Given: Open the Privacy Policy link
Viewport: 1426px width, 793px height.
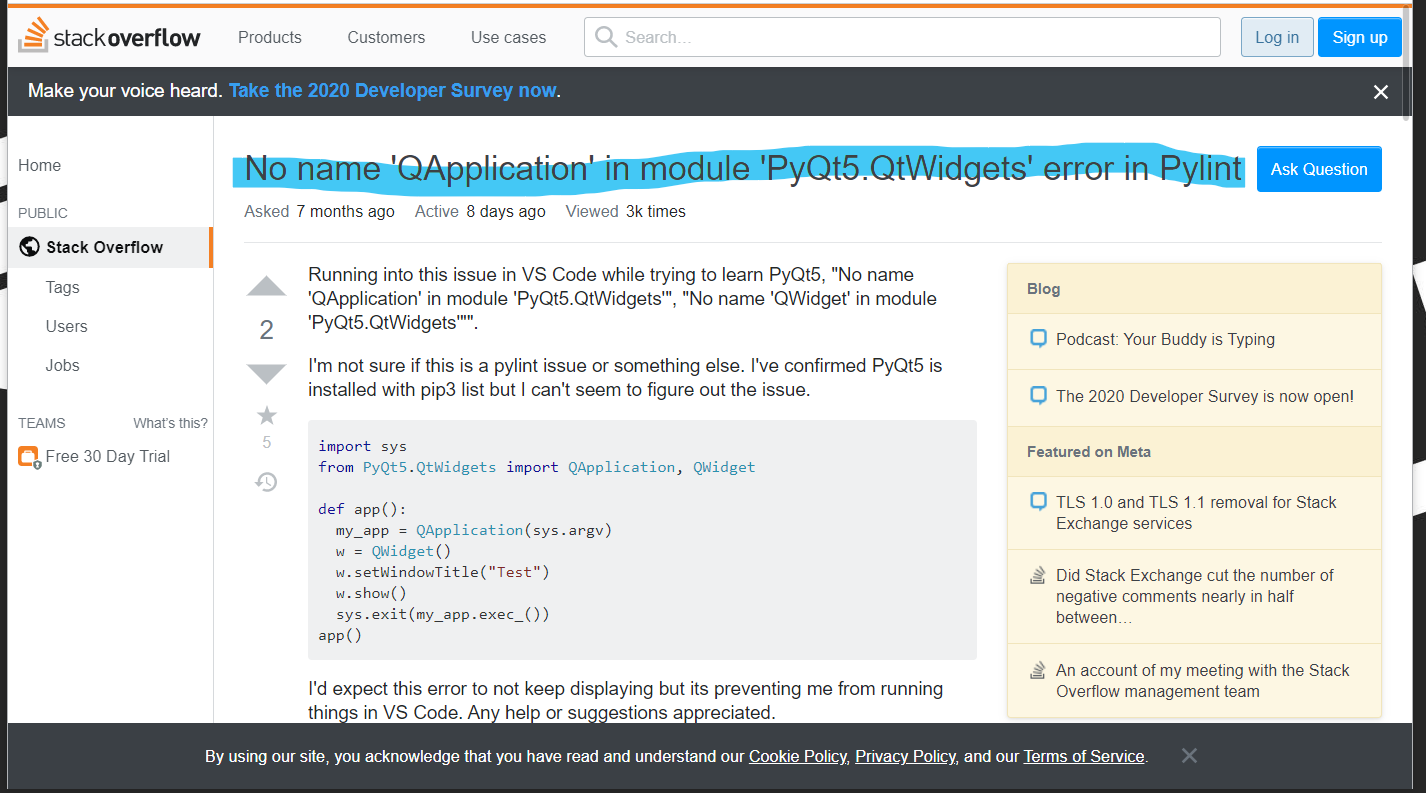Looking at the screenshot, I should click(x=905, y=756).
